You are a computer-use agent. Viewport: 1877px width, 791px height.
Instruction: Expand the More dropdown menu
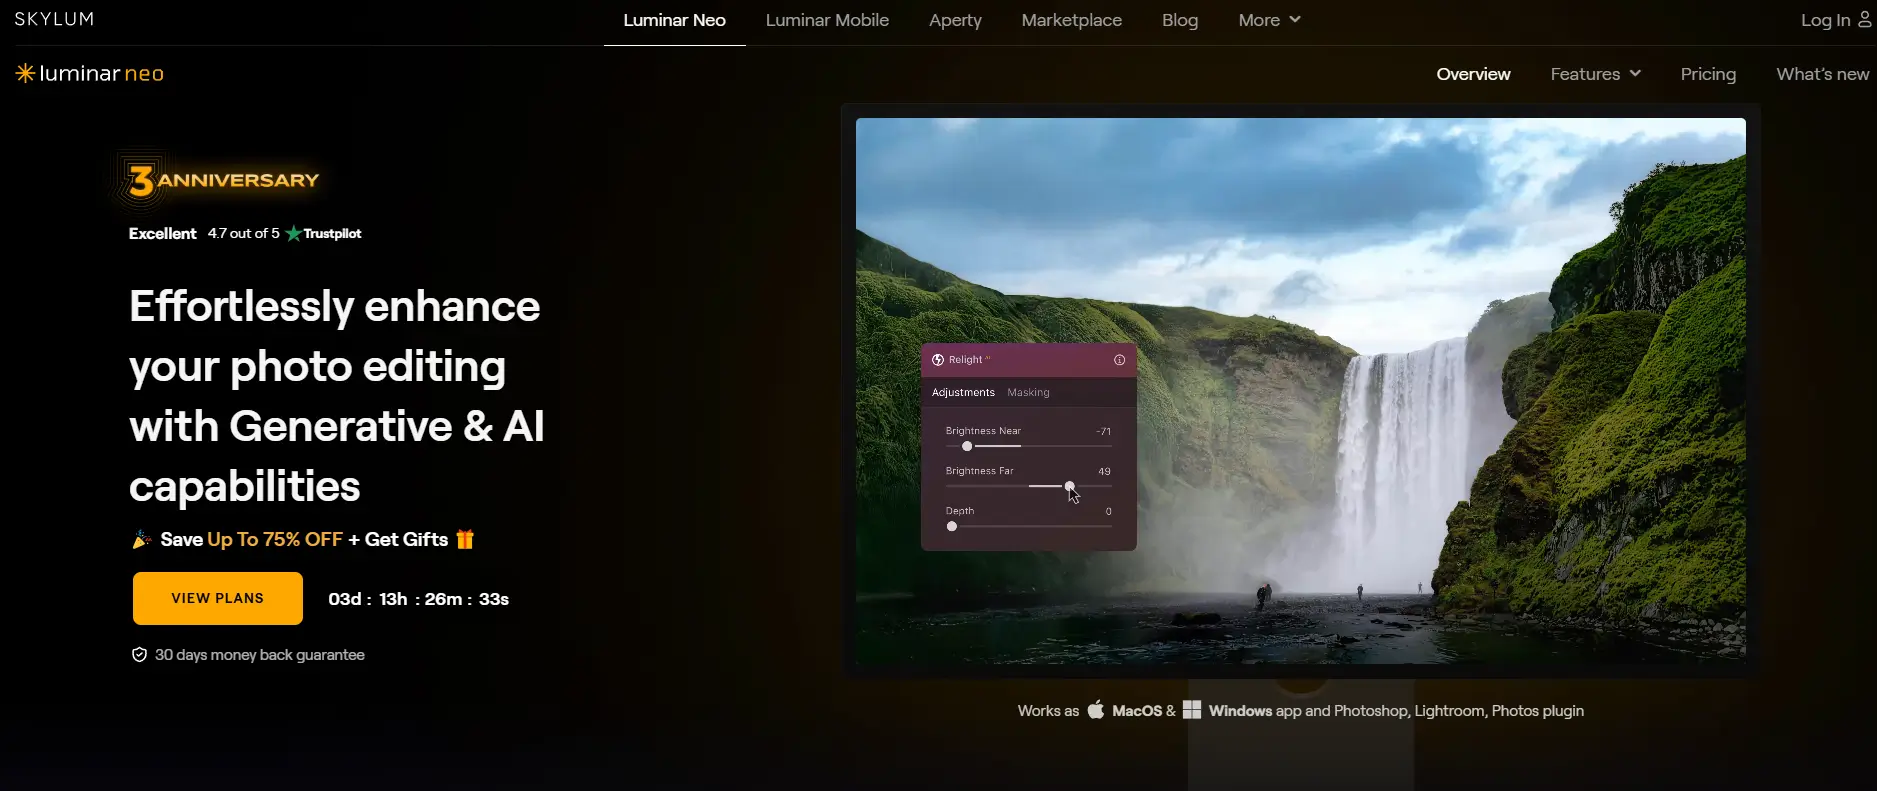pos(1269,20)
